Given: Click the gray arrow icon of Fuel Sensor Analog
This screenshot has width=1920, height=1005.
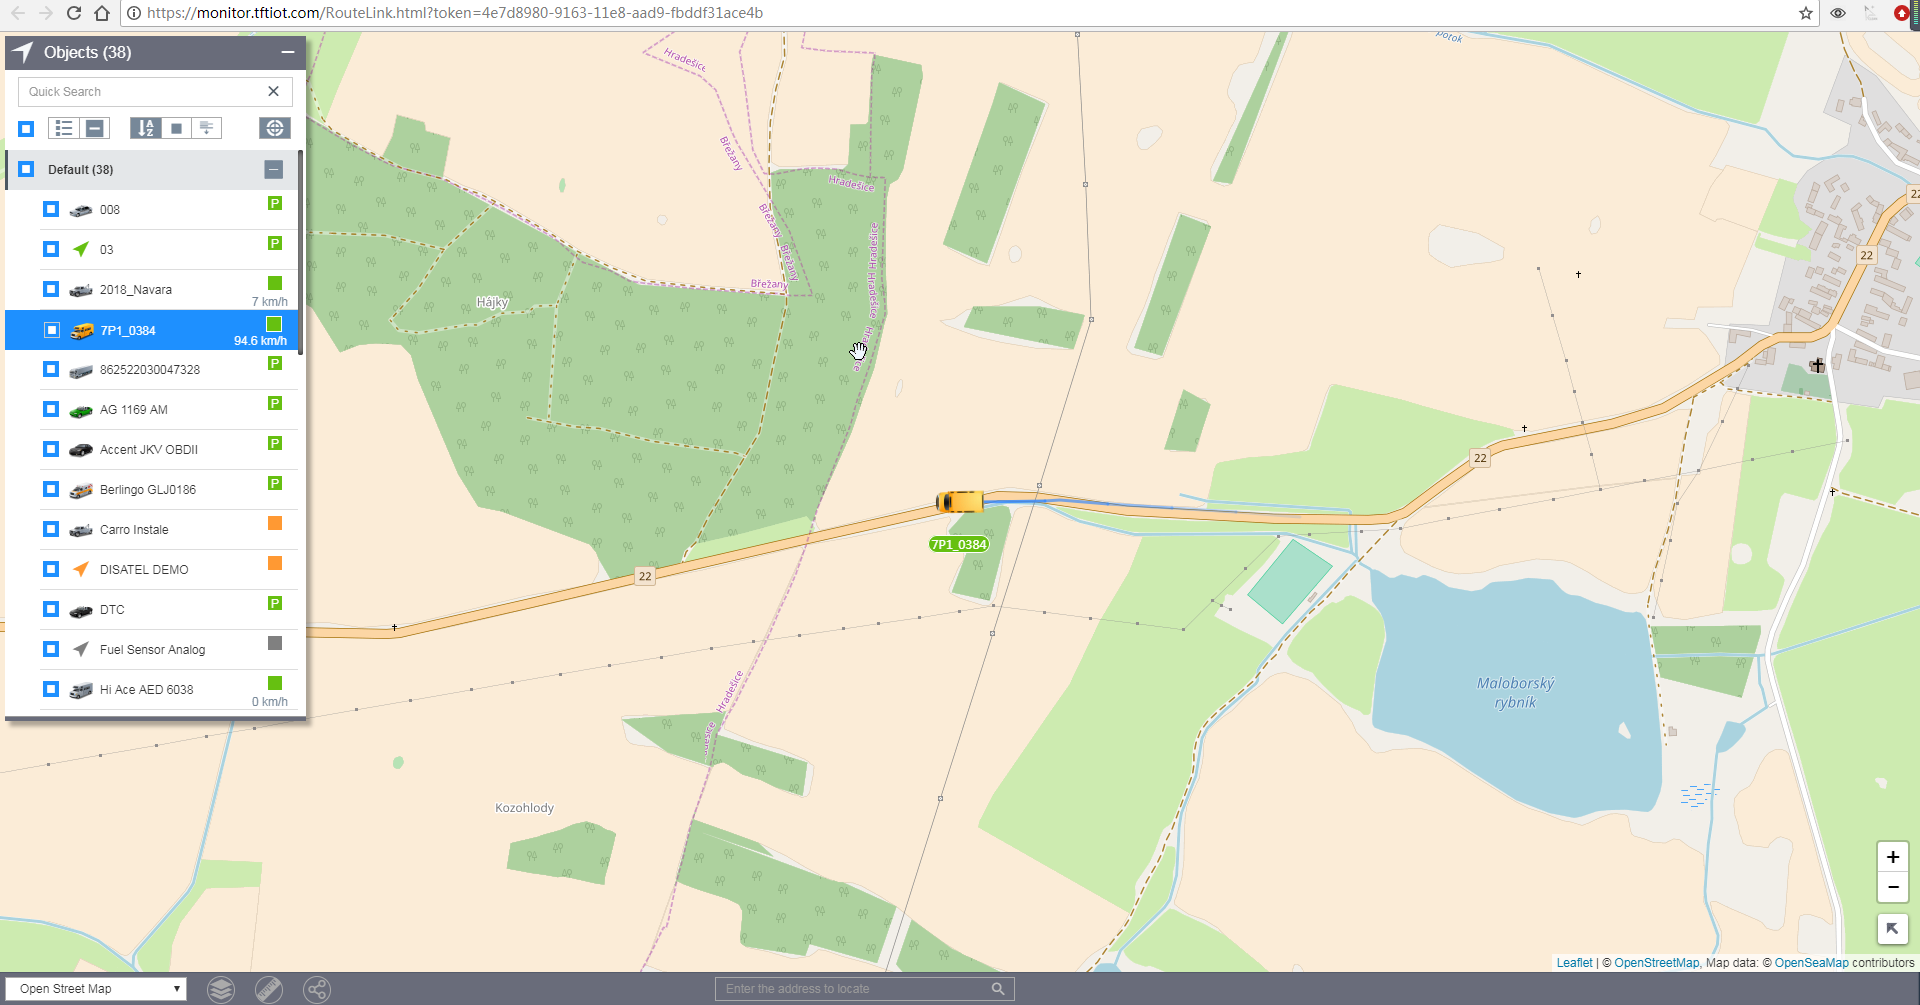Looking at the screenshot, I should pos(81,649).
